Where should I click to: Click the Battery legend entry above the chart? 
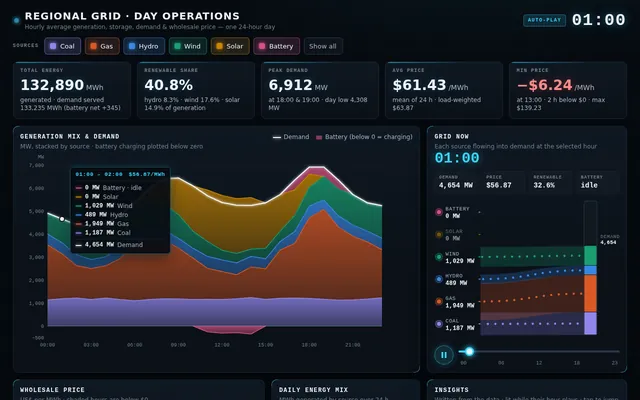(x=364, y=137)
